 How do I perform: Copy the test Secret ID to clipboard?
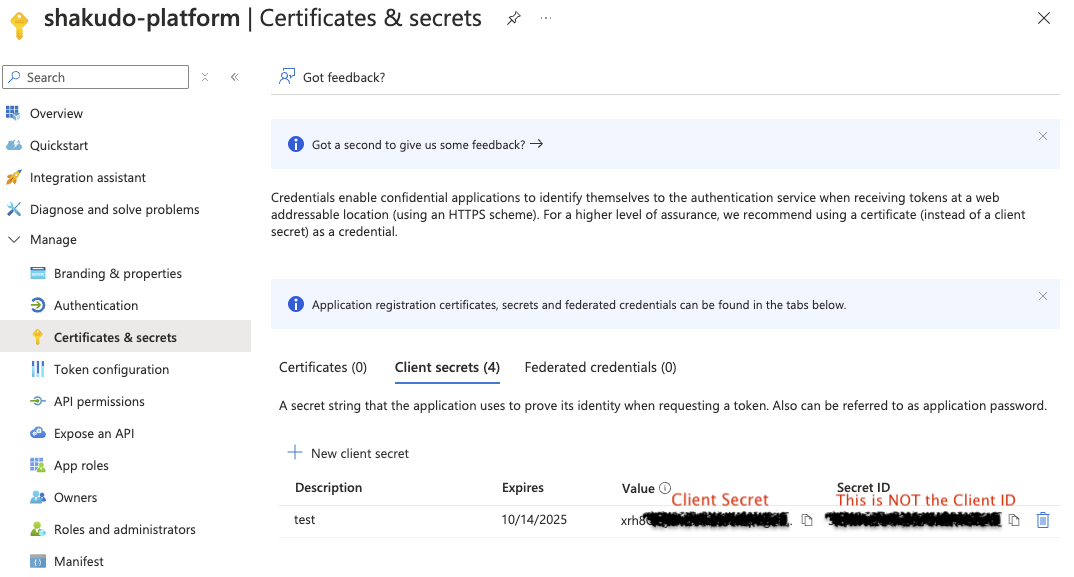pos(1014,520)
